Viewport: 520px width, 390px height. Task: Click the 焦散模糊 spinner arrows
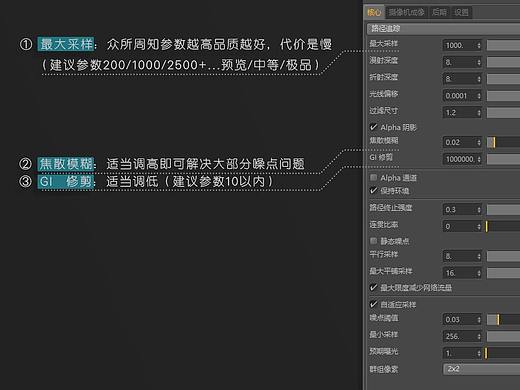(479, 142)
